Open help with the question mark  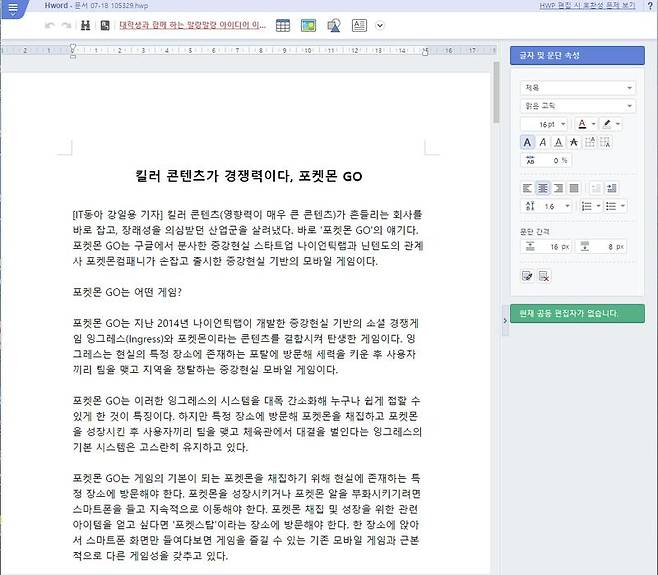[x=650, y=6]
